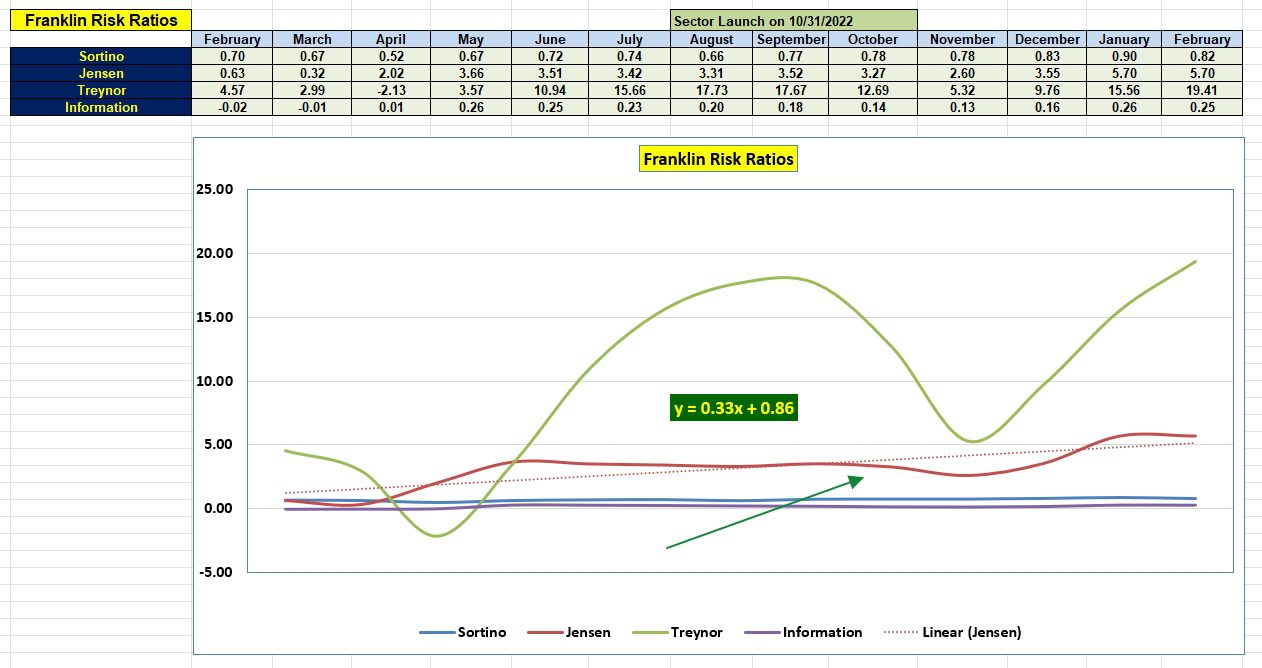Select the March column header

coord(312,39)
